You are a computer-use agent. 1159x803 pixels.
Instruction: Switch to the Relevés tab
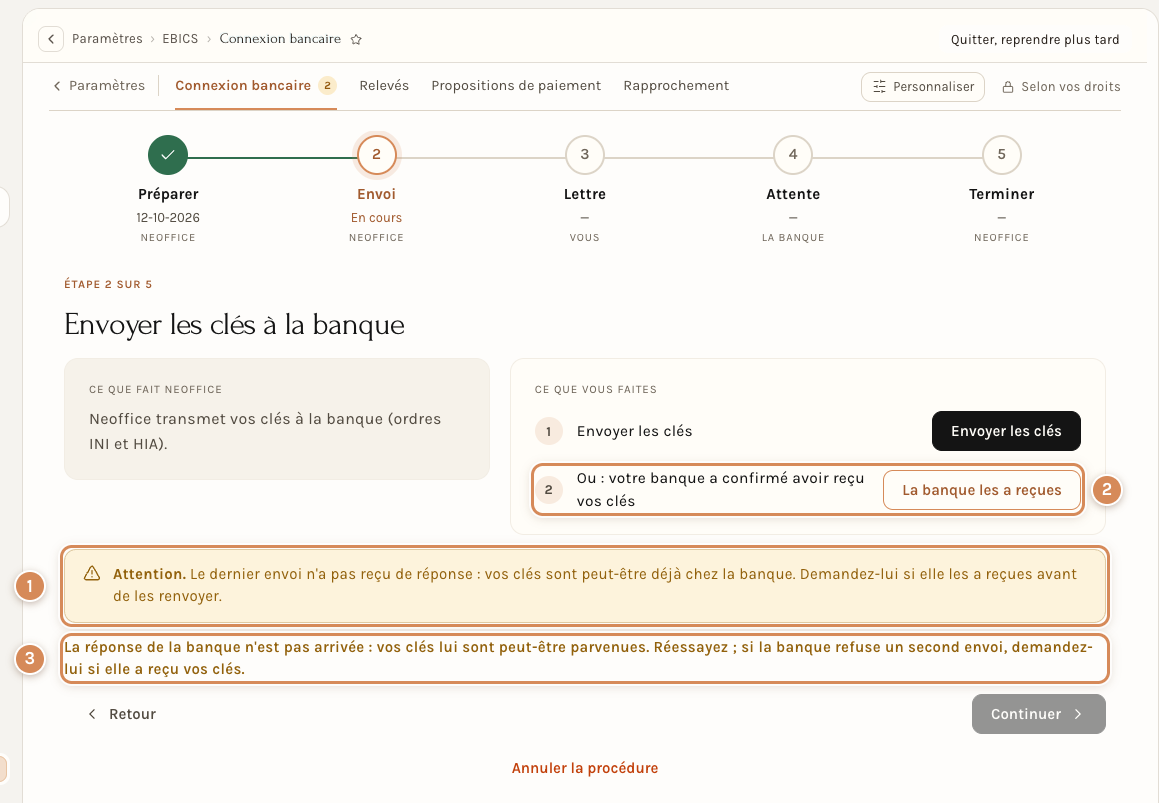pos(384,86)
